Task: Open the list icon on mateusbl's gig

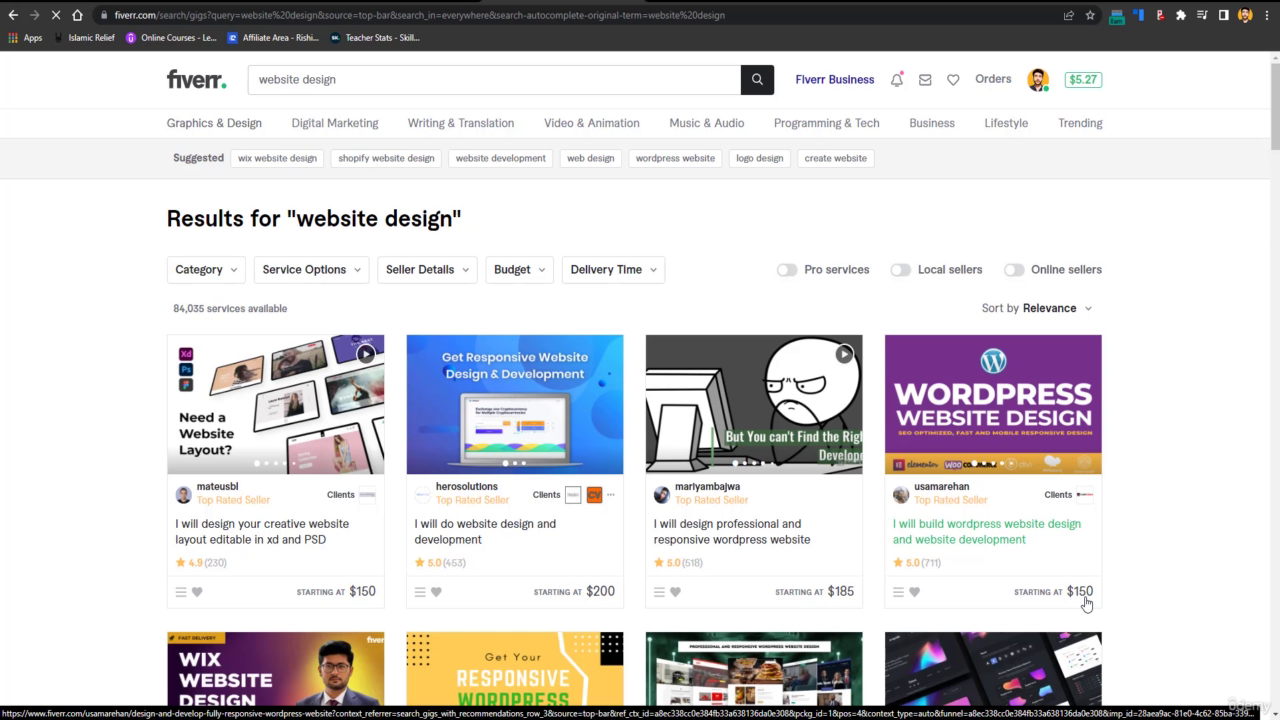Action: (x=181, y=592)
